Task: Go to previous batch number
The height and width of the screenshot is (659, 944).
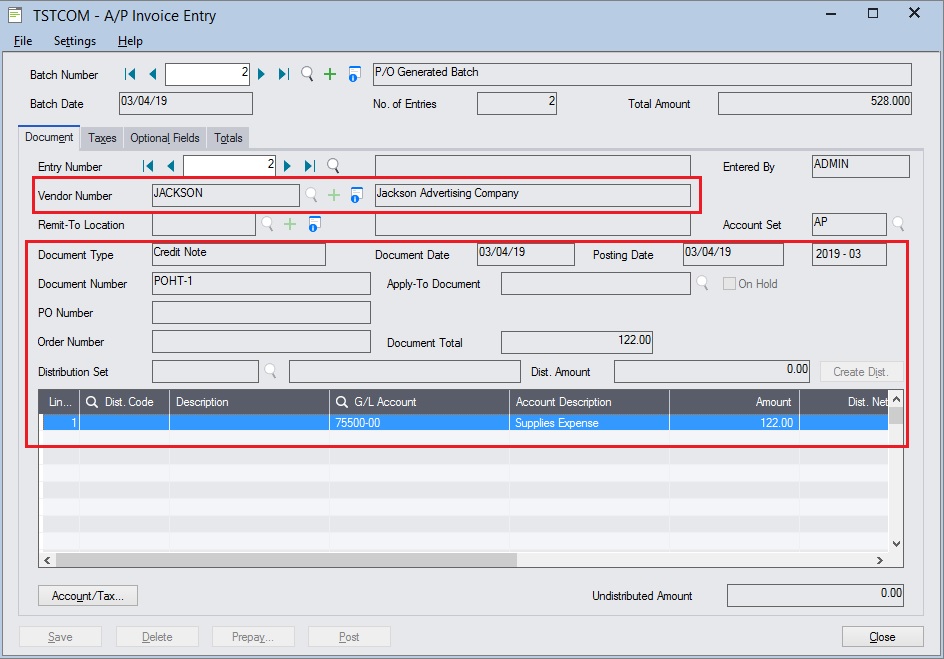Action: point(153,74)
